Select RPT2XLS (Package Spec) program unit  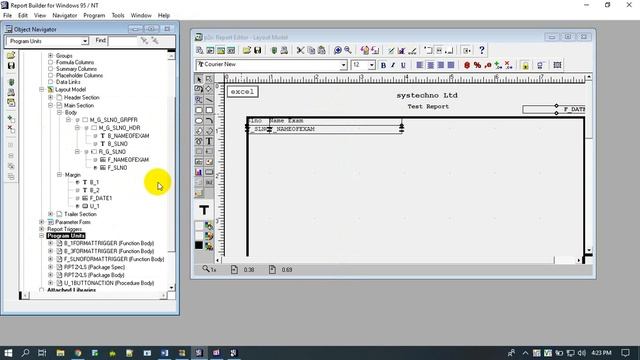pyautogui.click(x=94, y=267)
